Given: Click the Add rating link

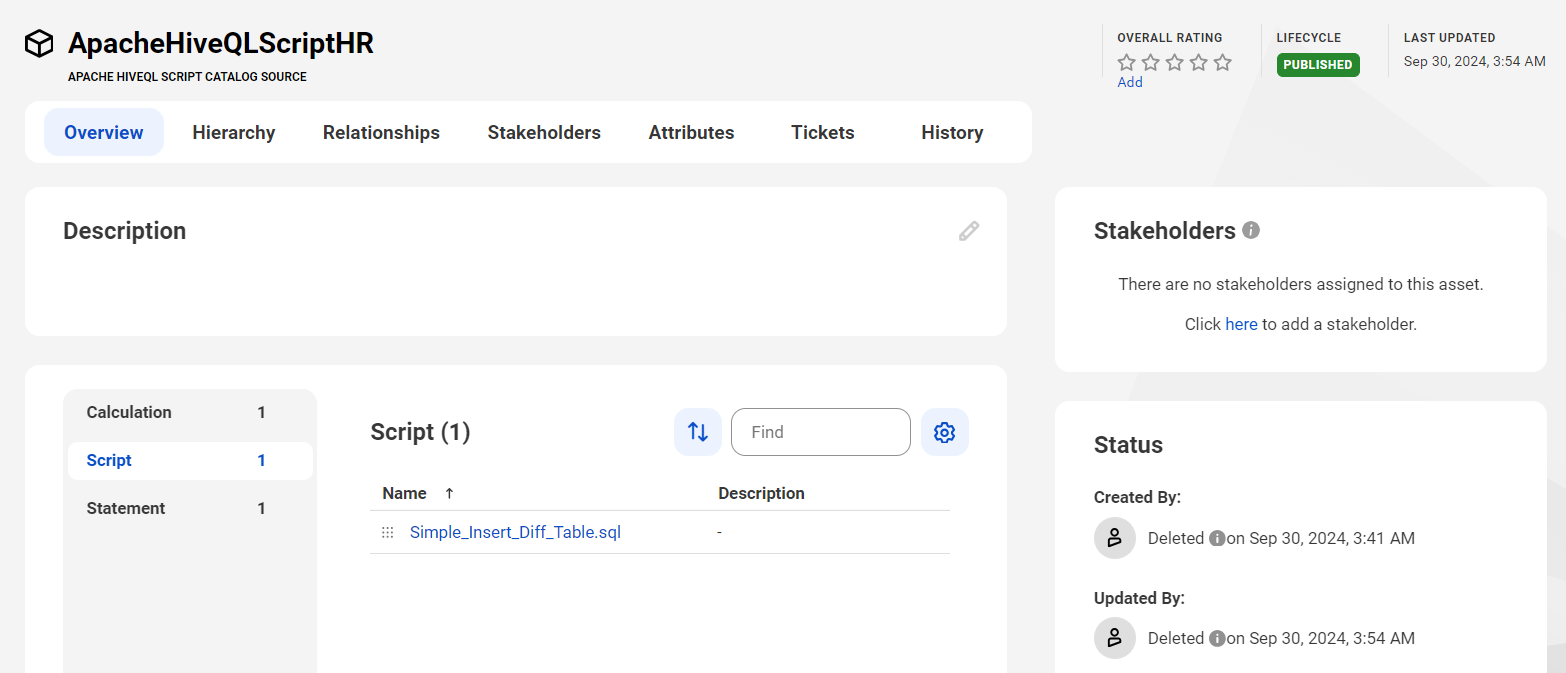Looking at the screenshot, I should (x=1130, y=82).
